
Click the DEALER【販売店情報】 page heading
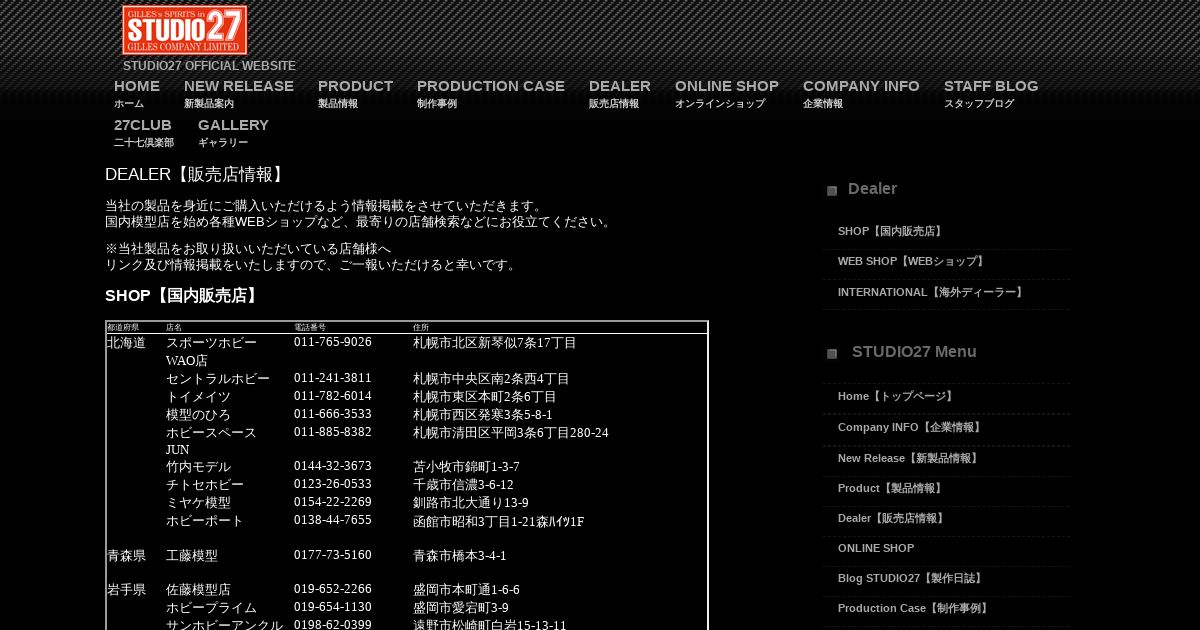pos(197,175)
